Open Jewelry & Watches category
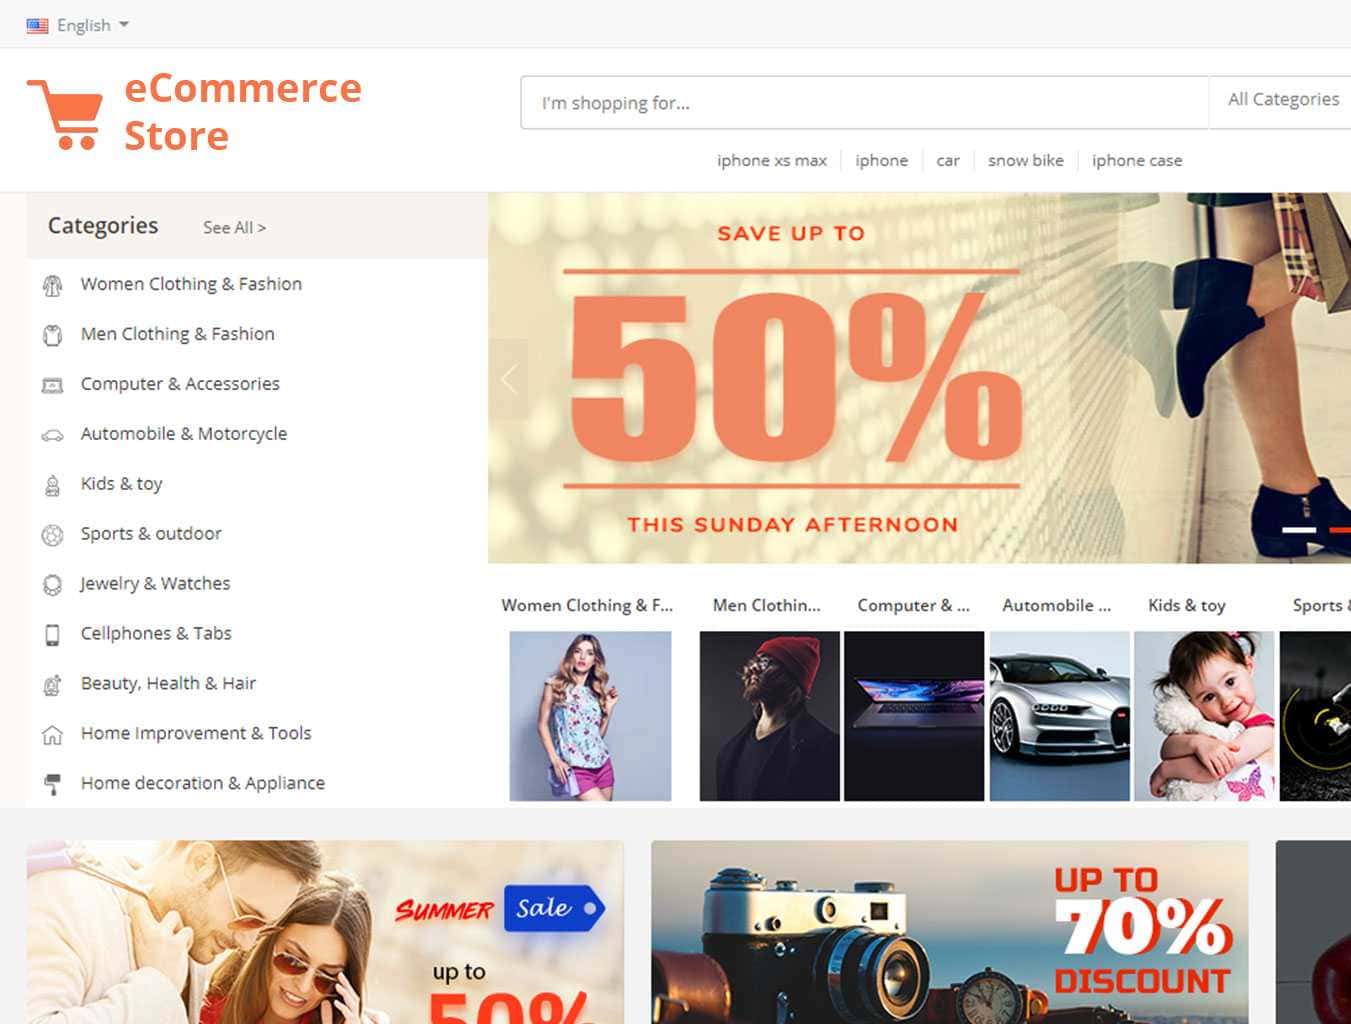 (x=155, y=584)
